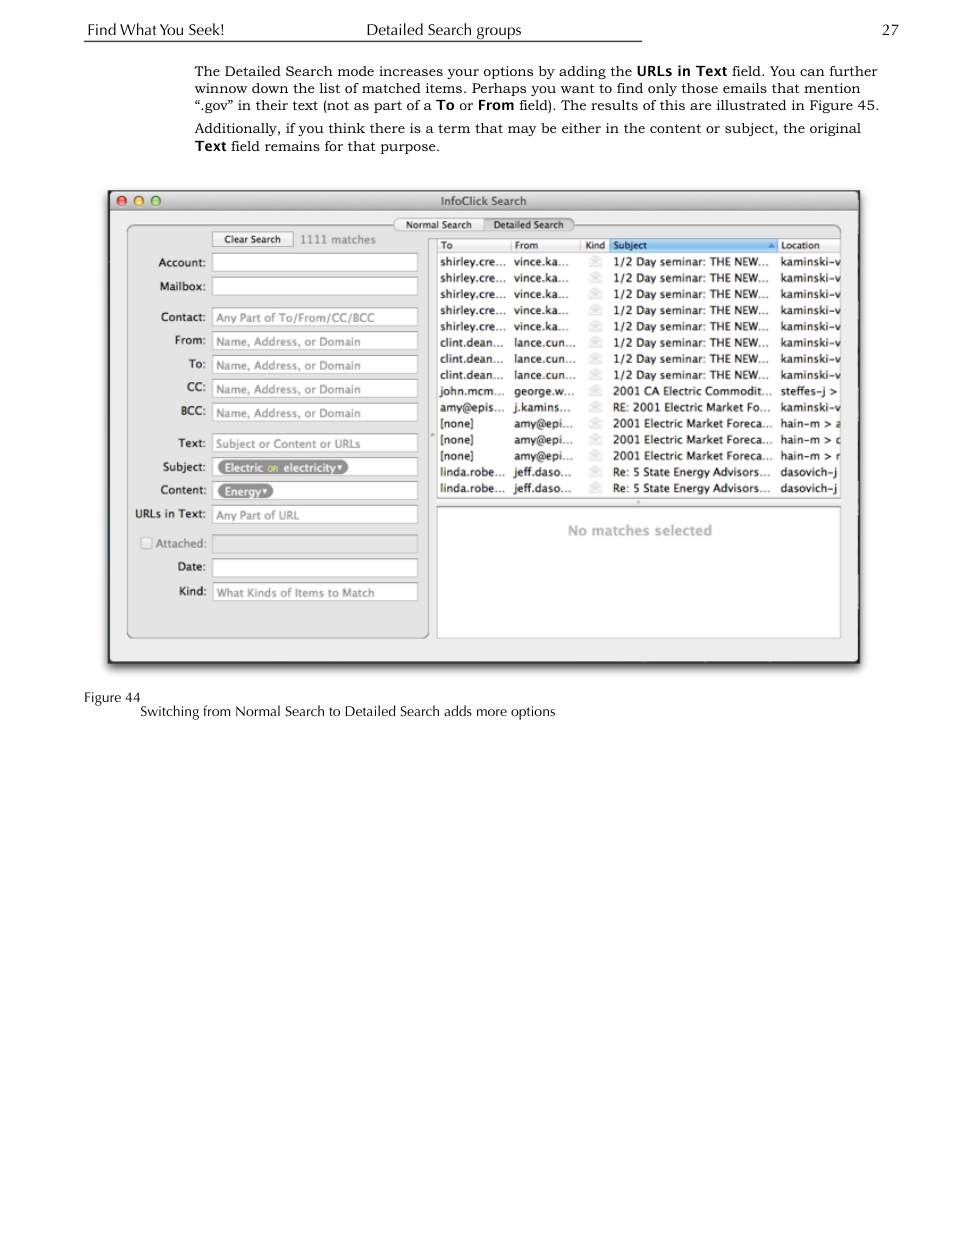Click the mail icon in the first result row

coord(595,262)
